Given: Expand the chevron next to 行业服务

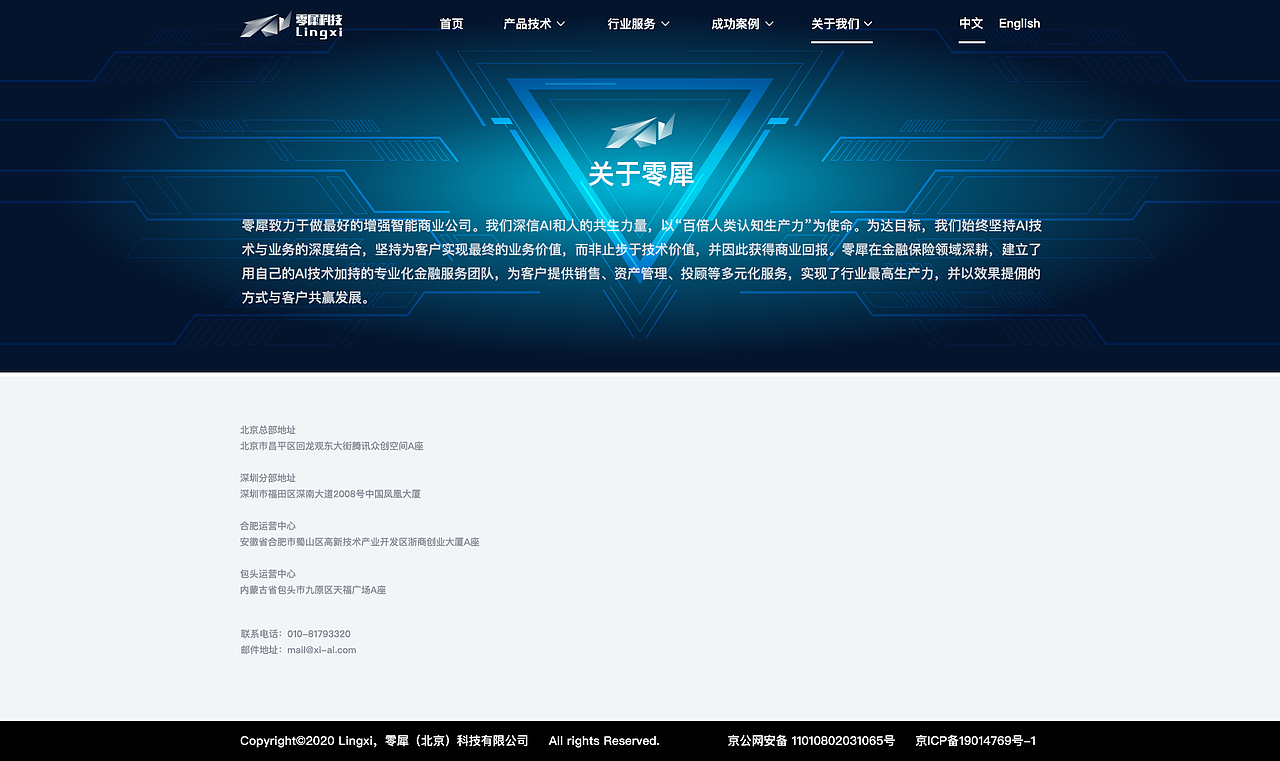Looking at the screenshot, I should pyautogui.click(x=665, y=23).
